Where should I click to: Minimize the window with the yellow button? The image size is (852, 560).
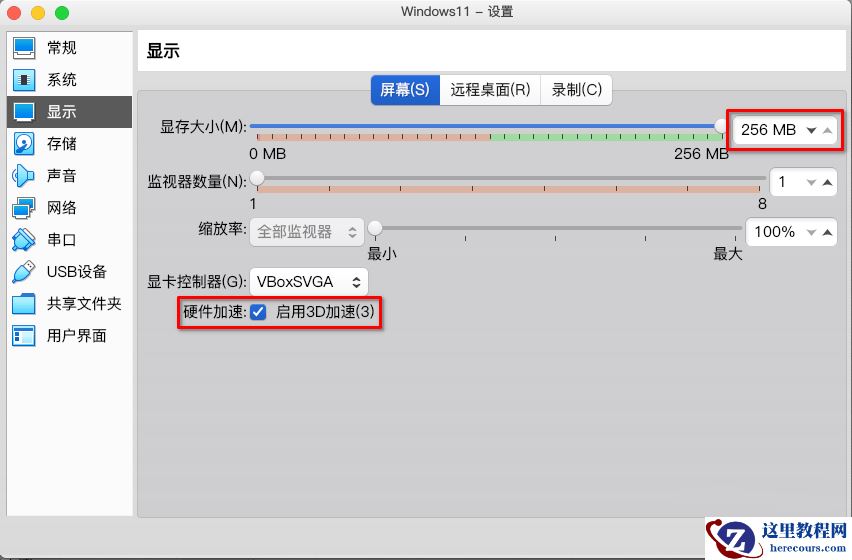point(38,12)
